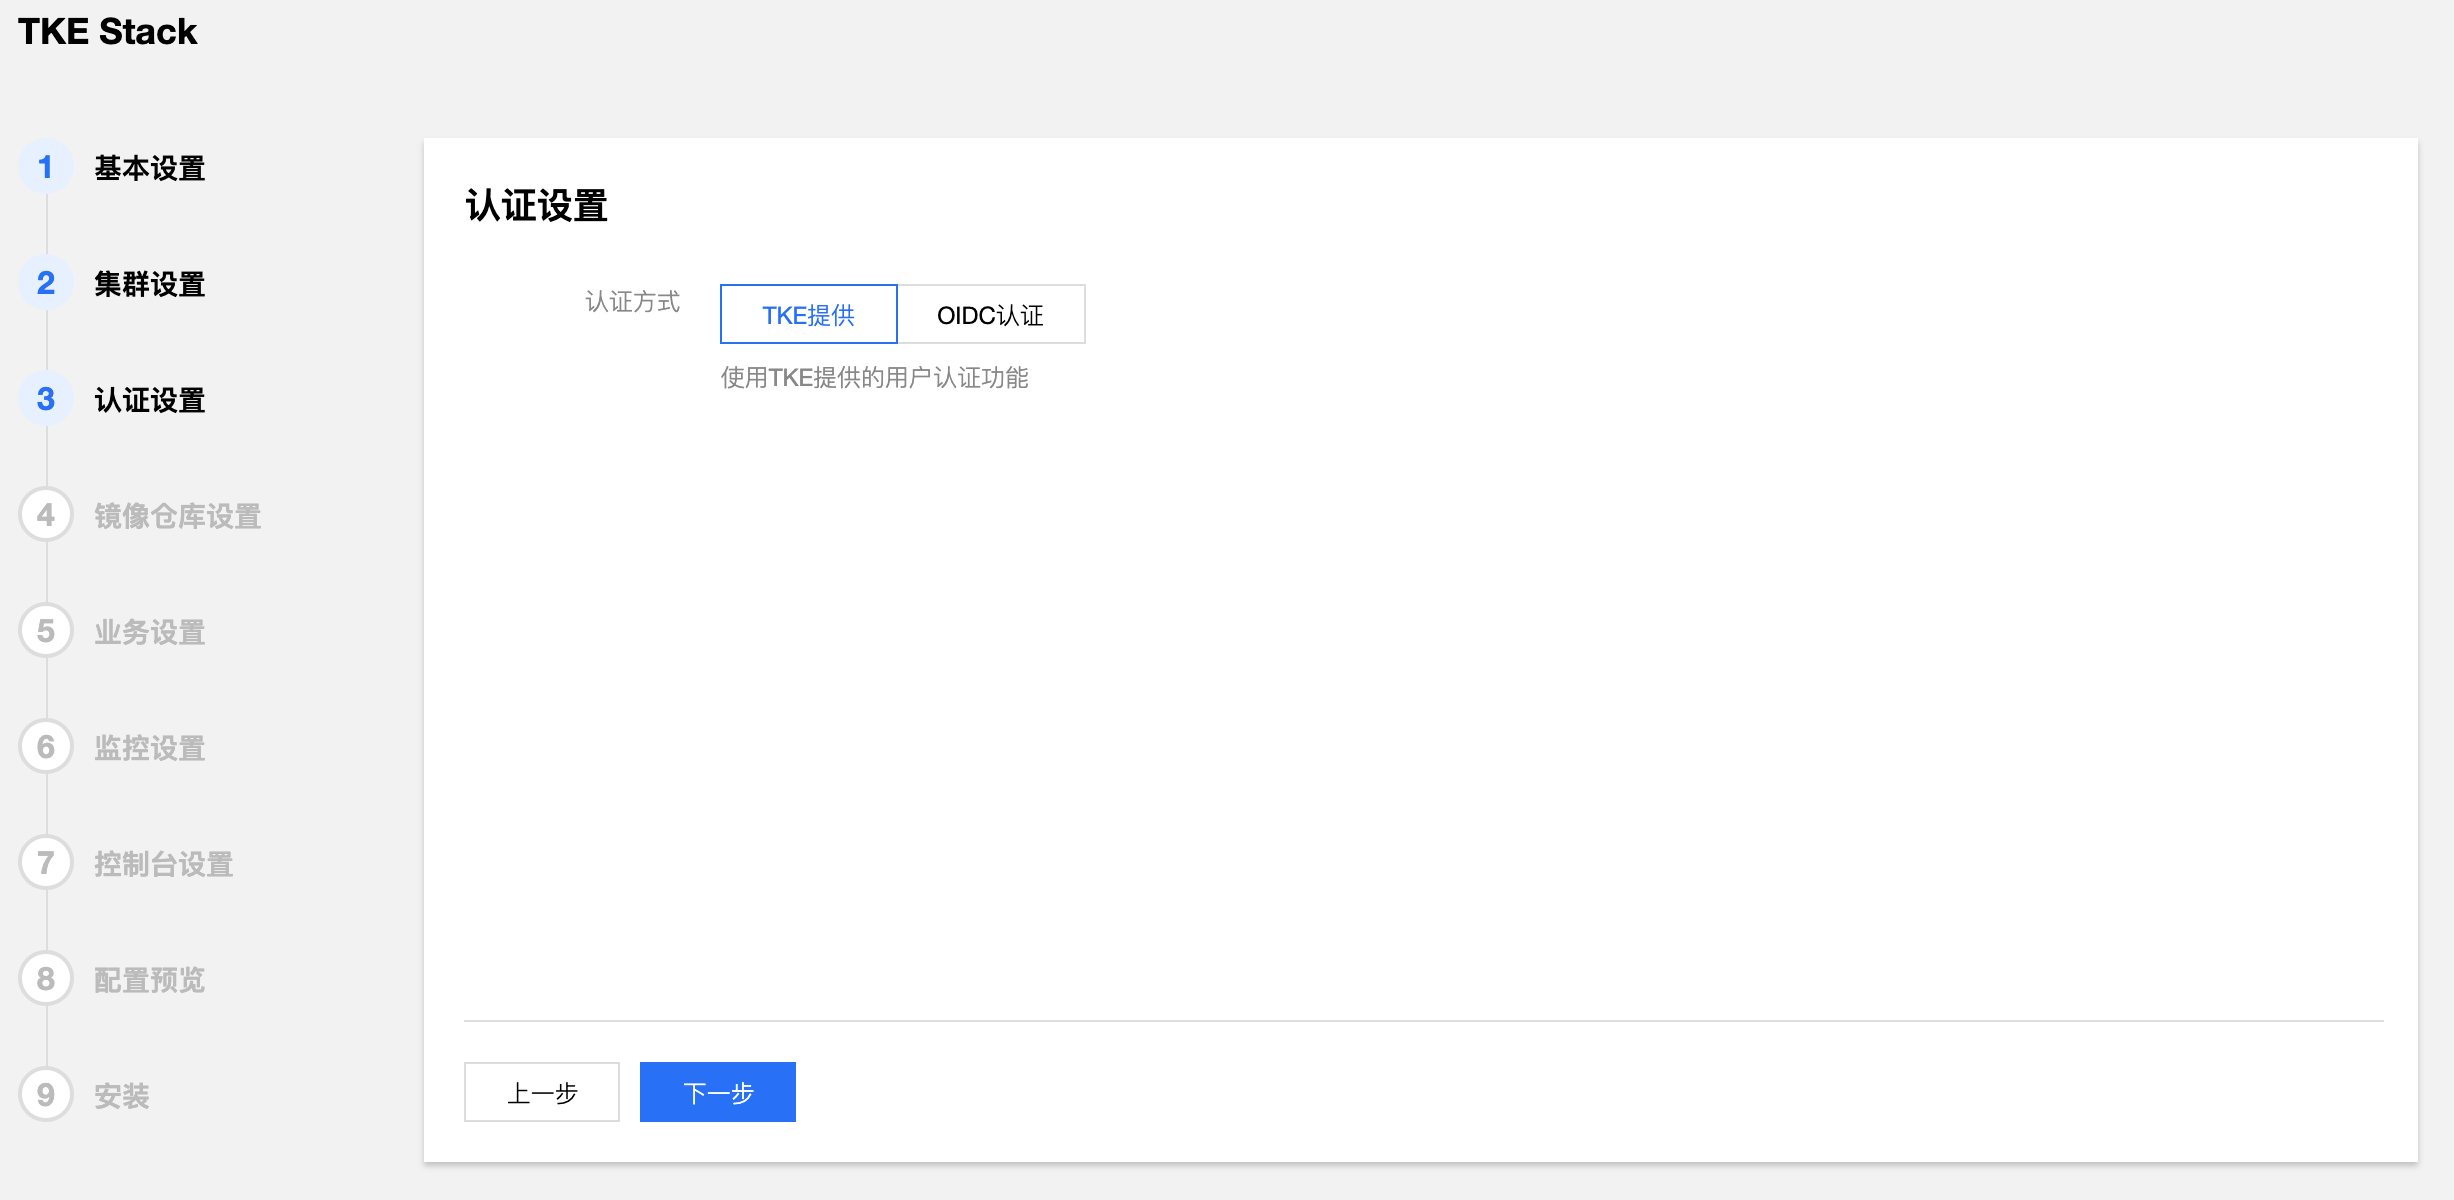Screen dimensions: 2454x1200
Task: Open 业务设置 step label
Action: [150, 632]
